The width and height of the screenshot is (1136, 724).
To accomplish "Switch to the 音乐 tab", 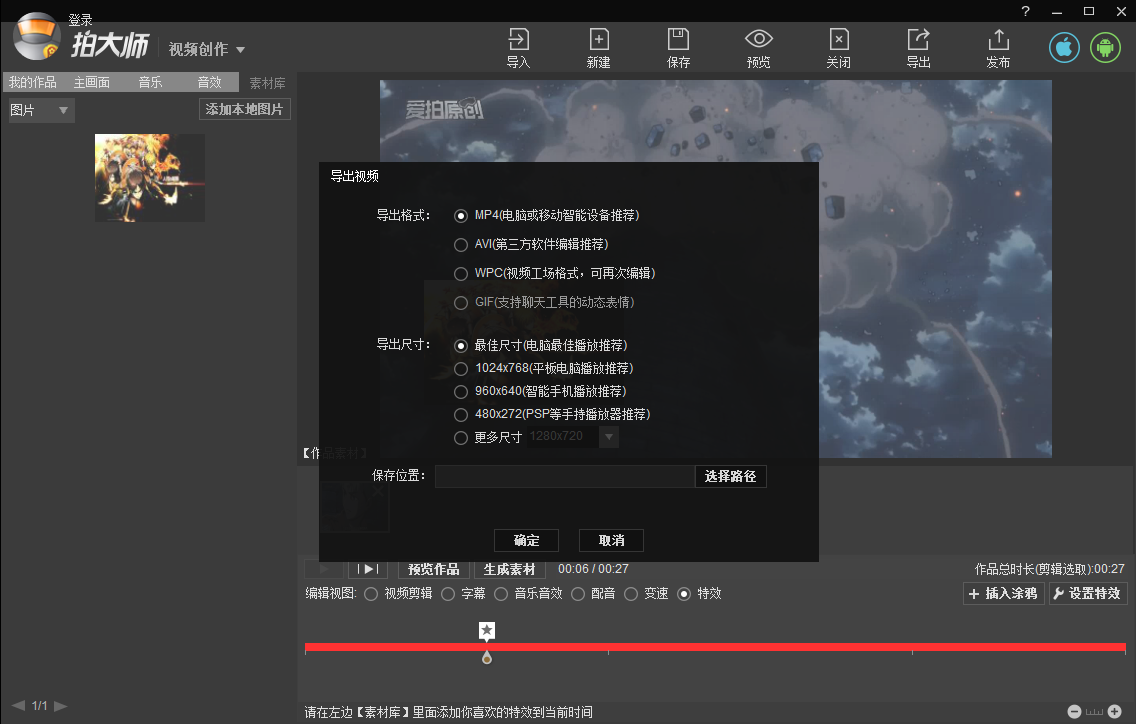I will coord(150,82).
